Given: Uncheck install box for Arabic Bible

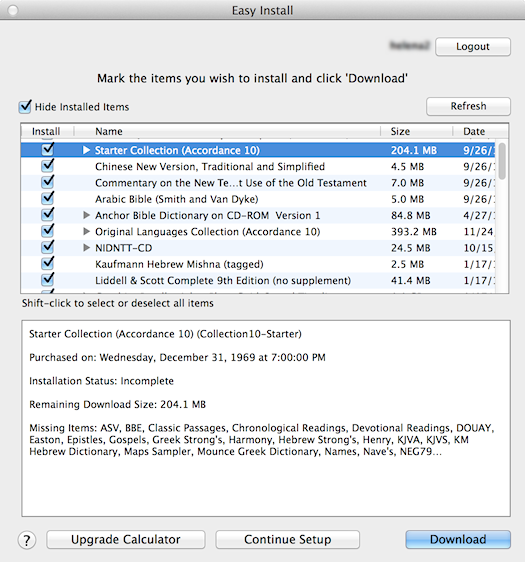Looking at the screenshot, I should (x=48, y=198).
